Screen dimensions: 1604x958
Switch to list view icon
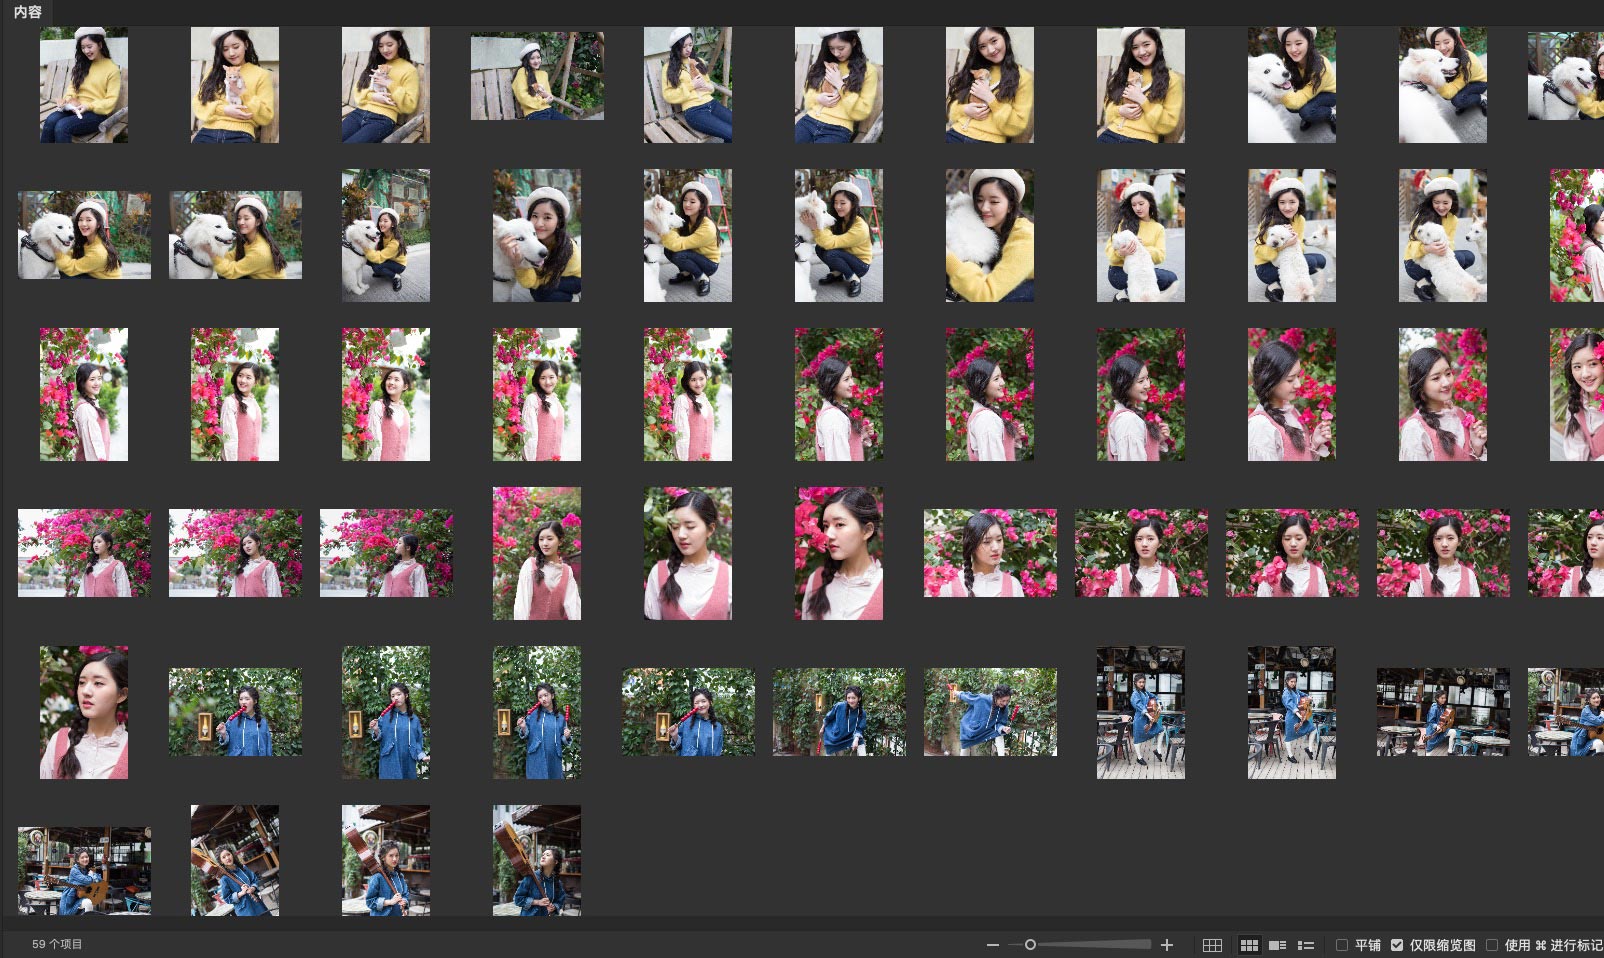tap(1306, 945)
